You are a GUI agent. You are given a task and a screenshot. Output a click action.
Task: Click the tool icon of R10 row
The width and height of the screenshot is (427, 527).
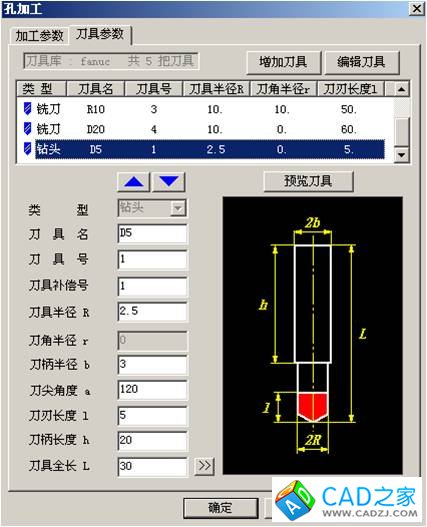click(x=28, y=109)
